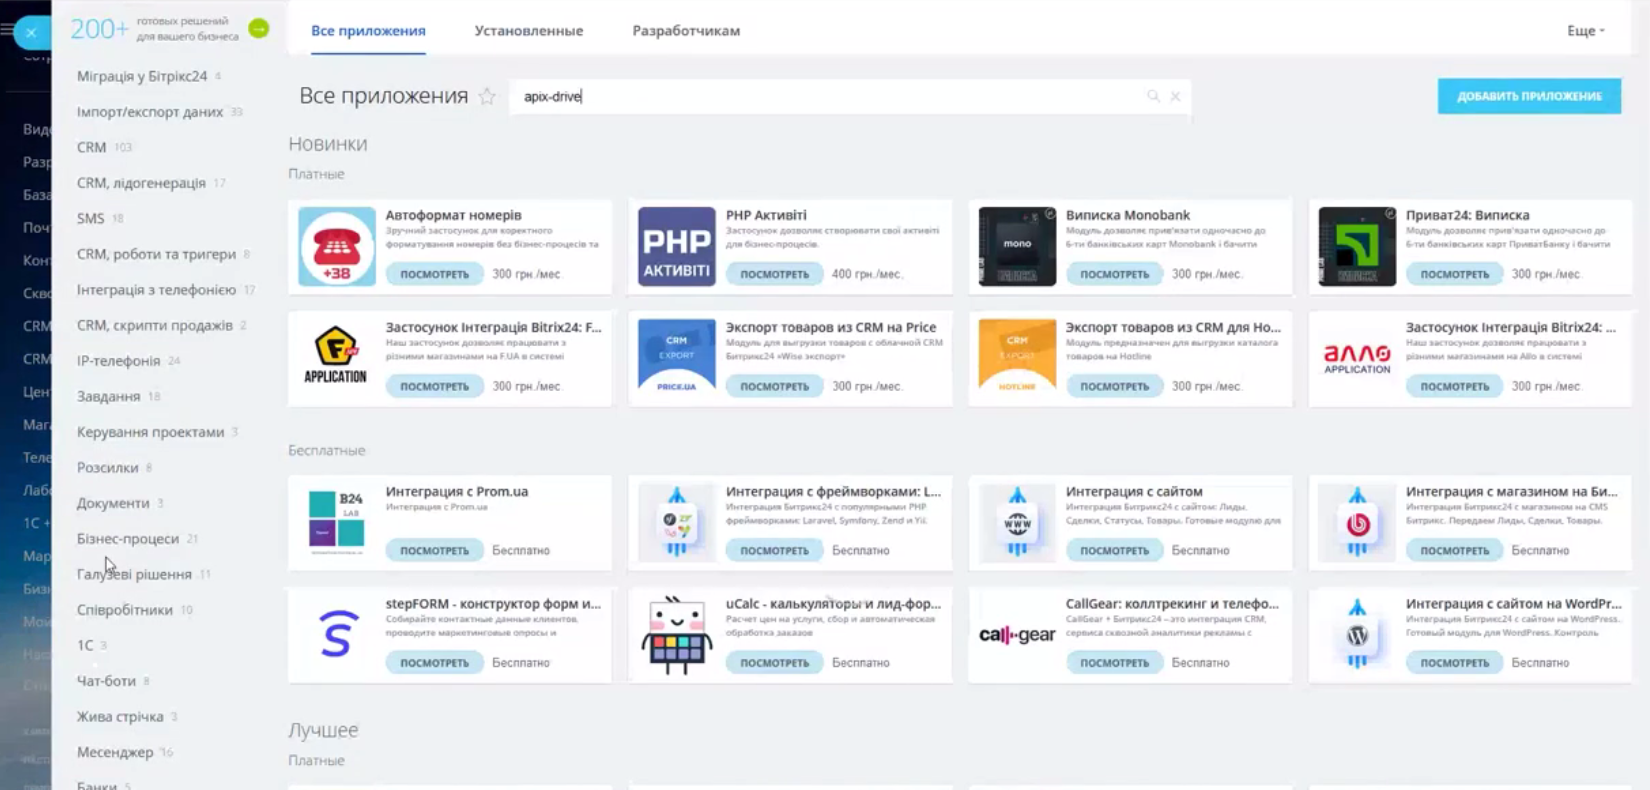
Task: Select Керування проектами category
Action: (151, 432)
